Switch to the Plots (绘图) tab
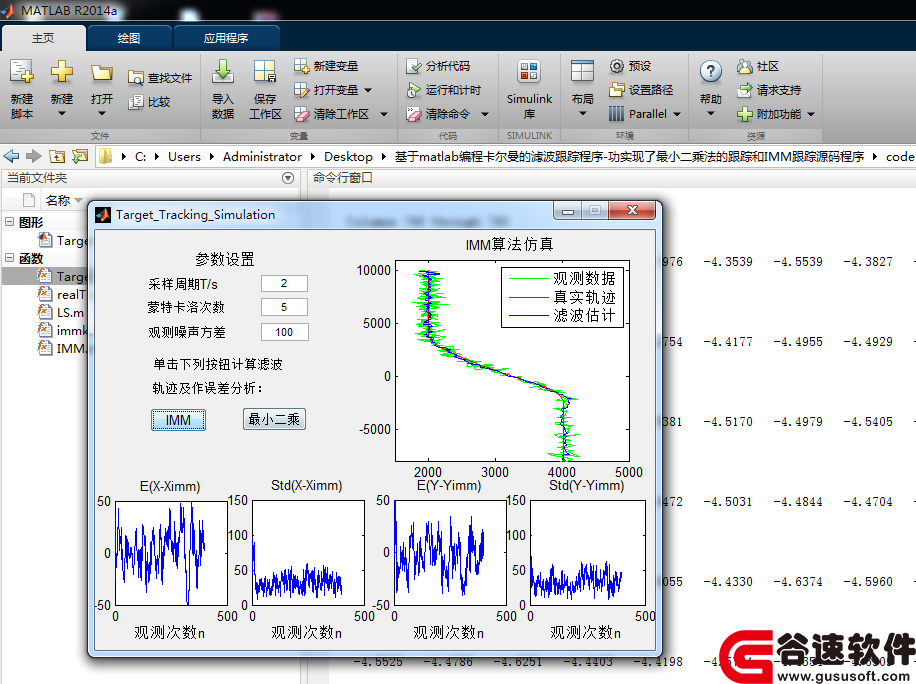916x684 pixels. tap(129, 38)
